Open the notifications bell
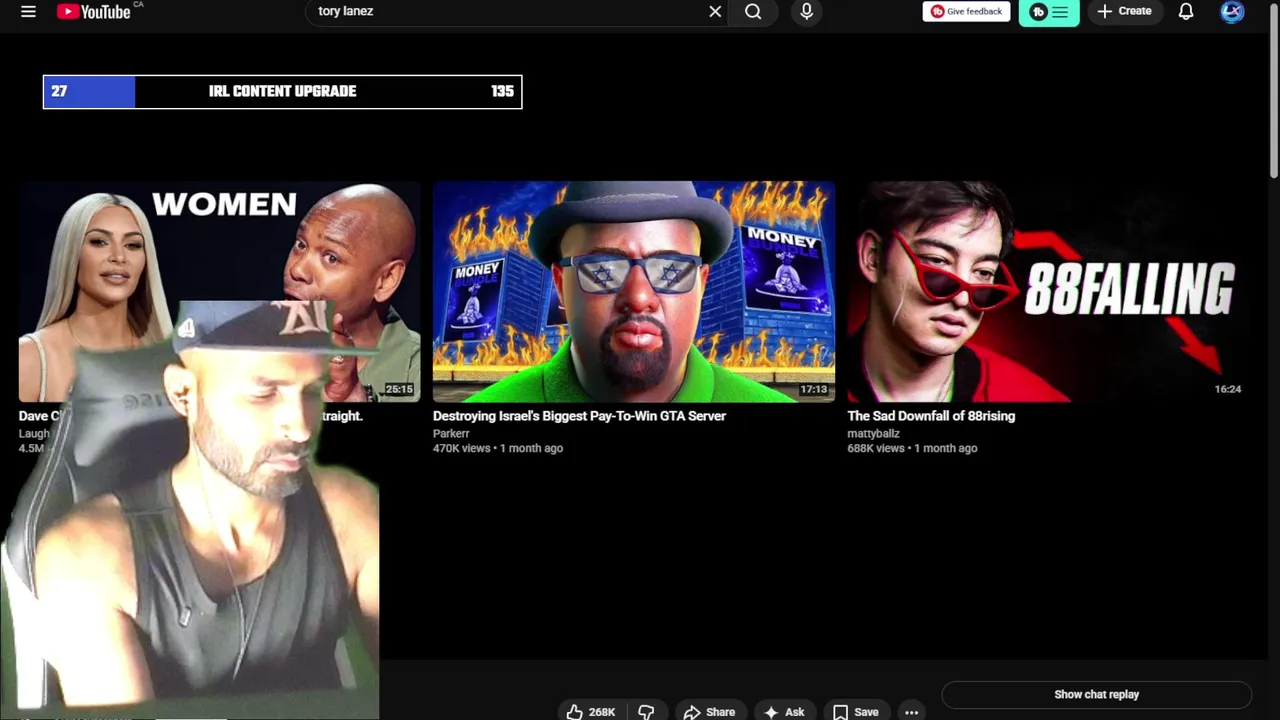Screen dimensions: 1280x720 coord(1186,11)
